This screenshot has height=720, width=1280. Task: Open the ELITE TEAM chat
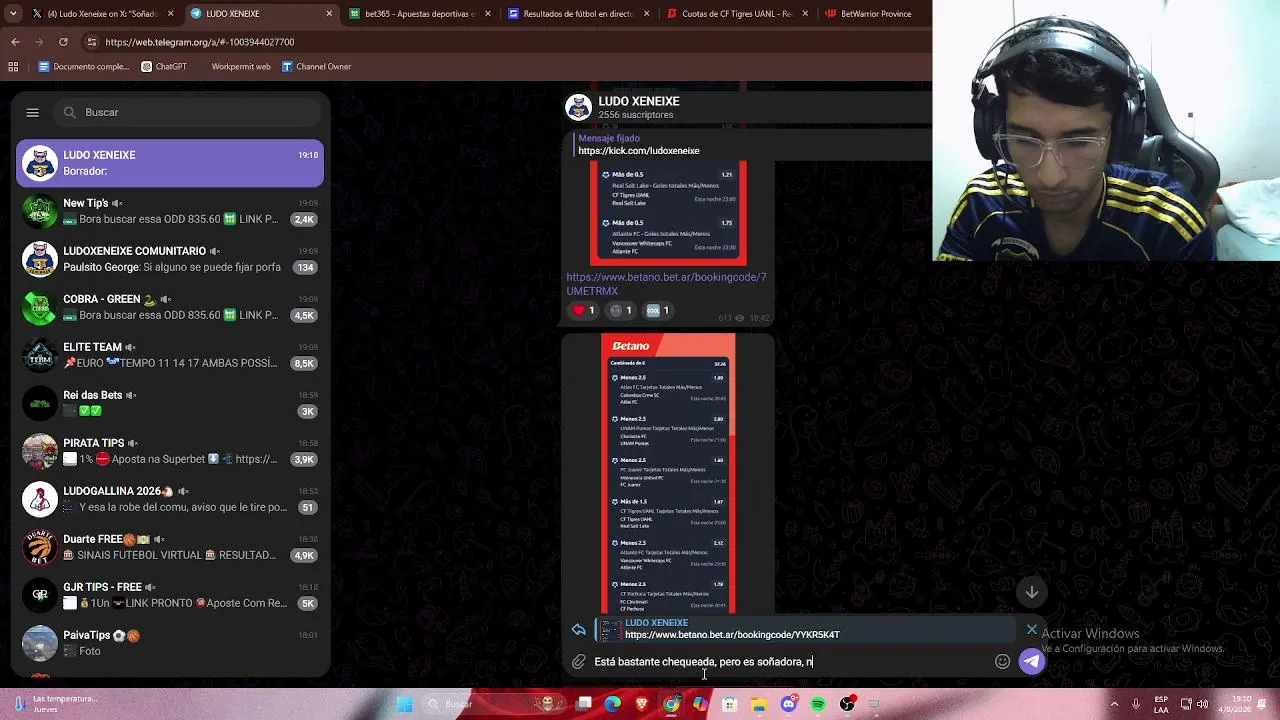[x=170, y=355]
